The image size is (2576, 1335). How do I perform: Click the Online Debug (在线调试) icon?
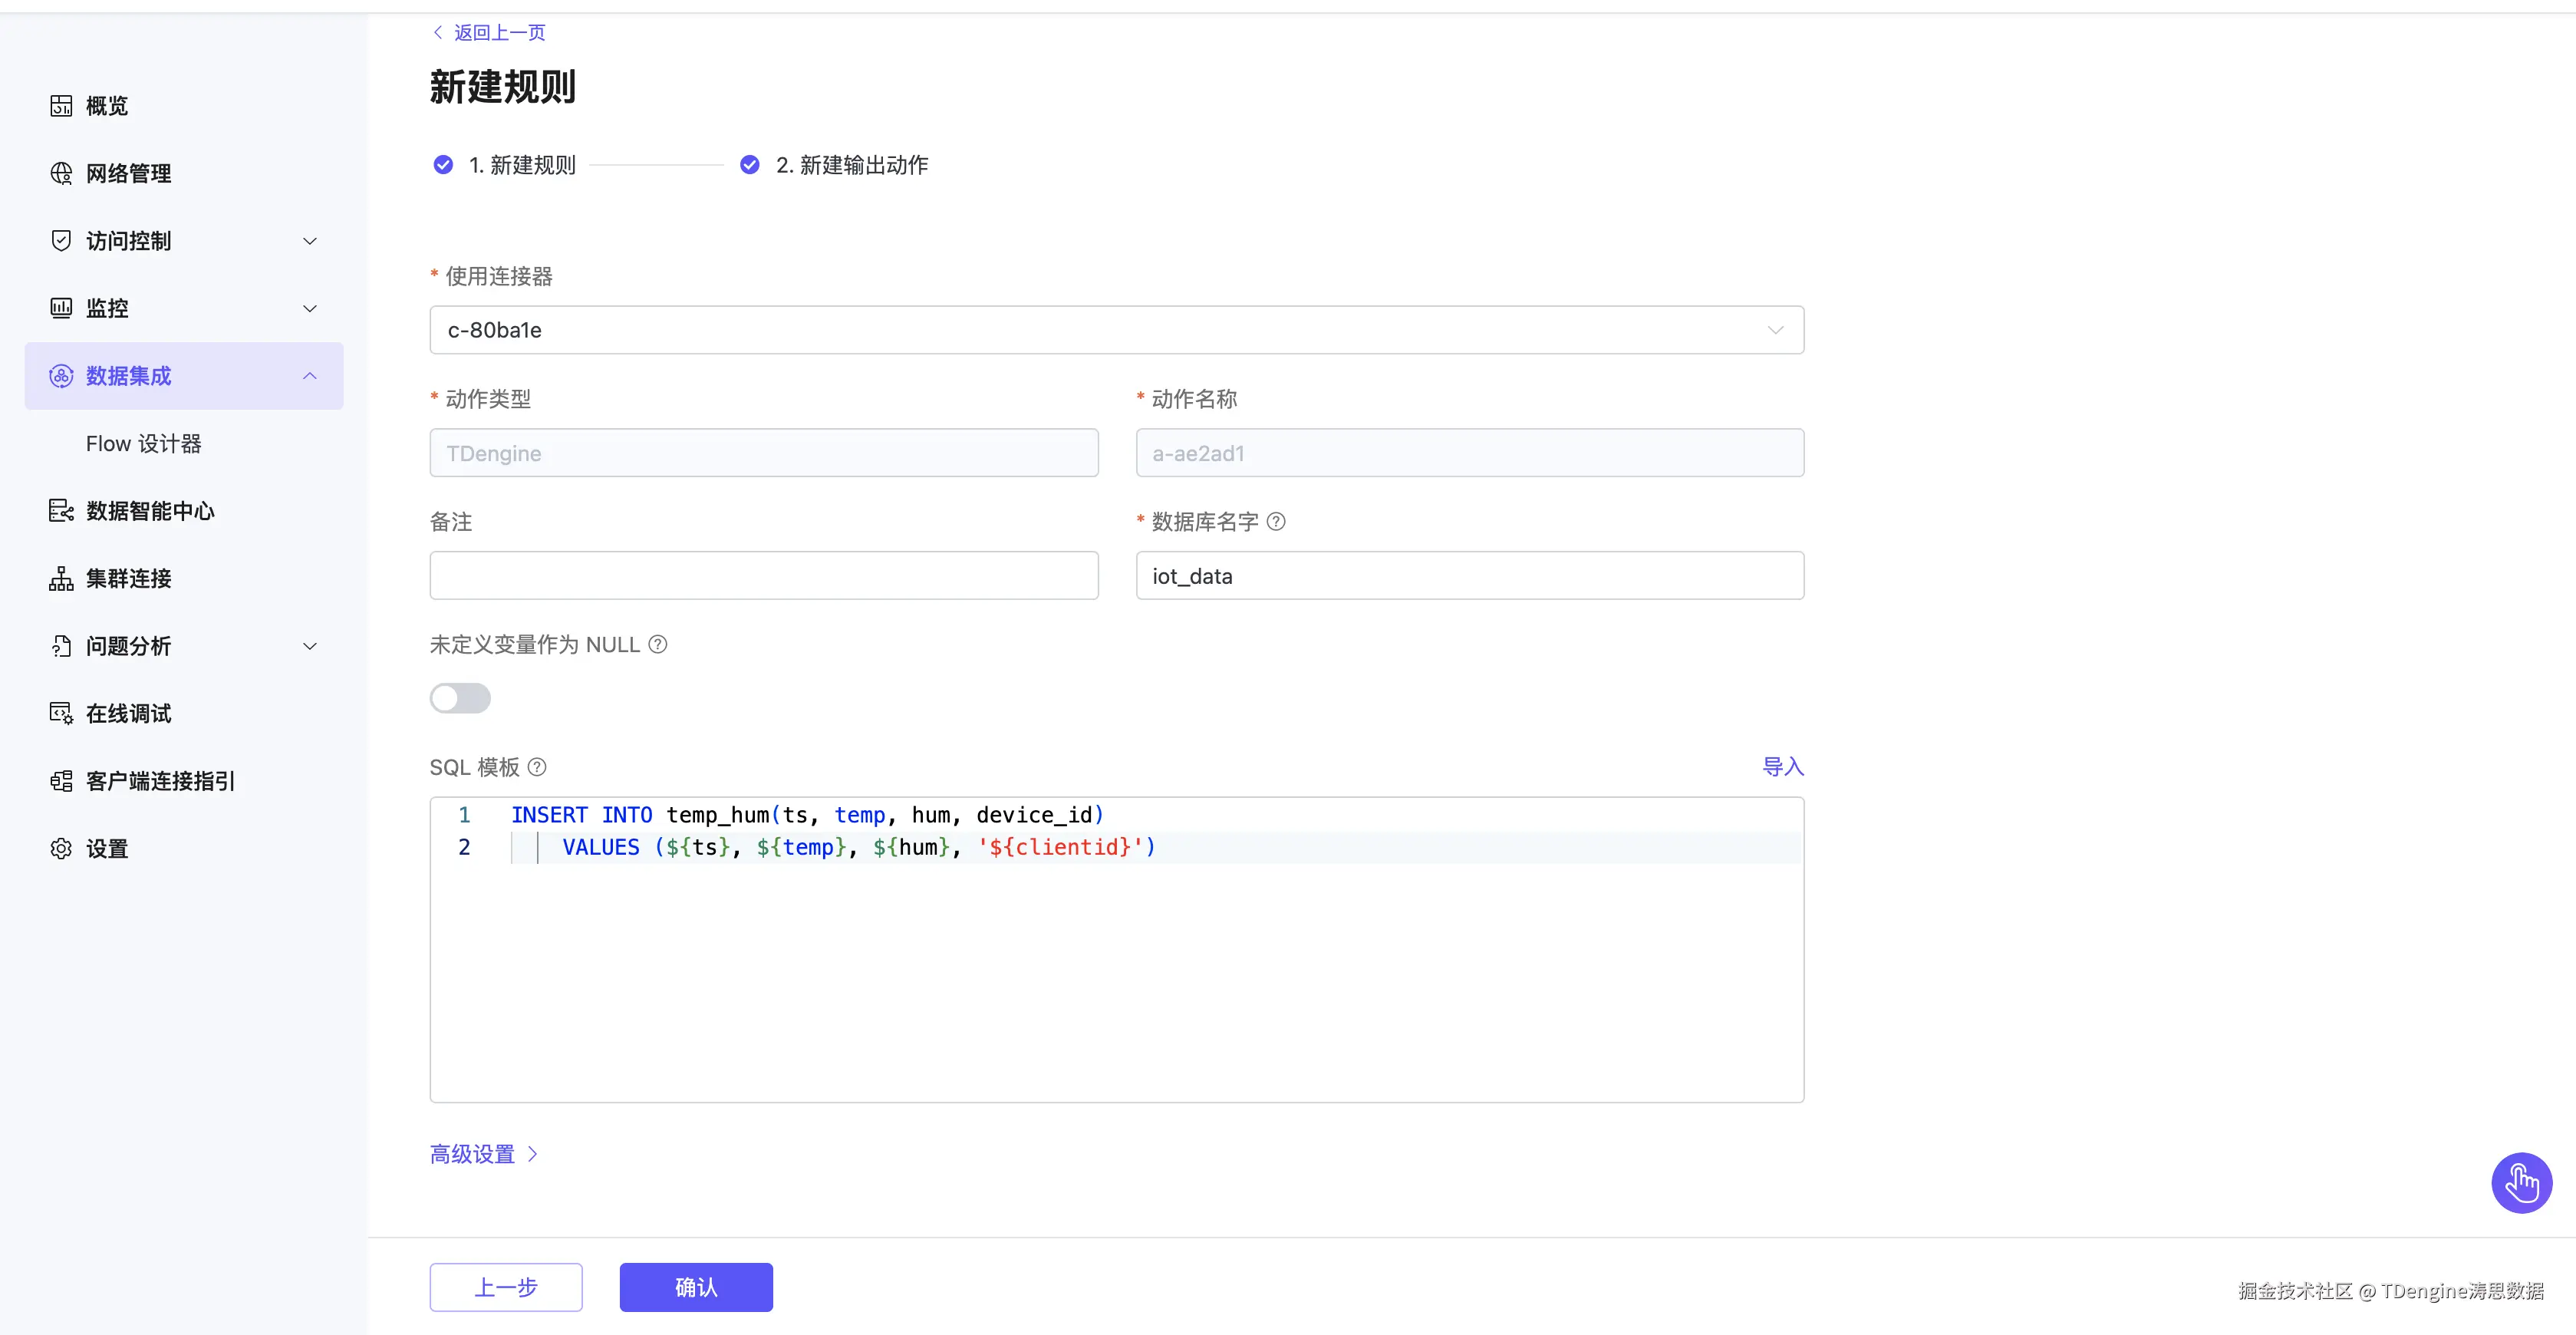[61, 714]
